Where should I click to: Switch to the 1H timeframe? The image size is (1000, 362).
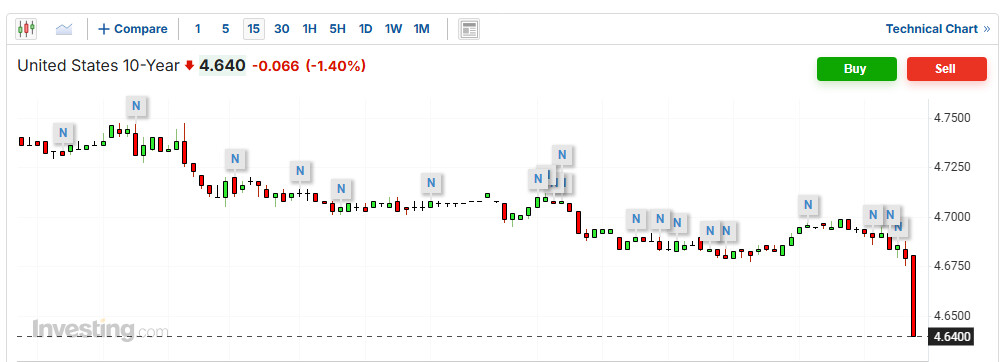point(310,29)
